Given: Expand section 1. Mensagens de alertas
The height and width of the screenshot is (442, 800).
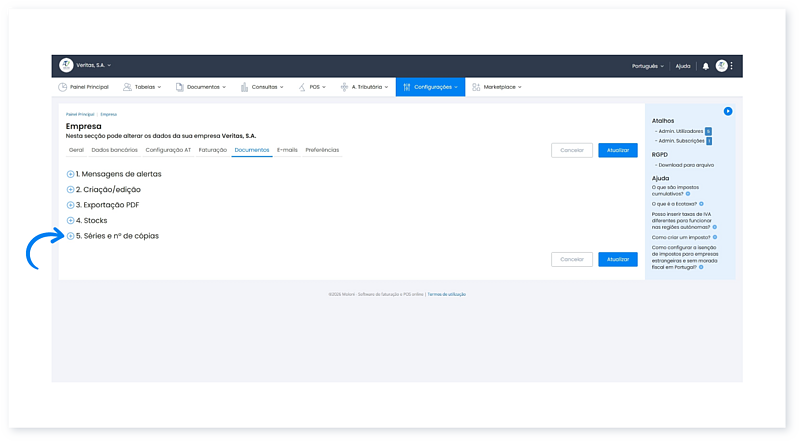Looking at the screenshot, I should tap(70, 174).
